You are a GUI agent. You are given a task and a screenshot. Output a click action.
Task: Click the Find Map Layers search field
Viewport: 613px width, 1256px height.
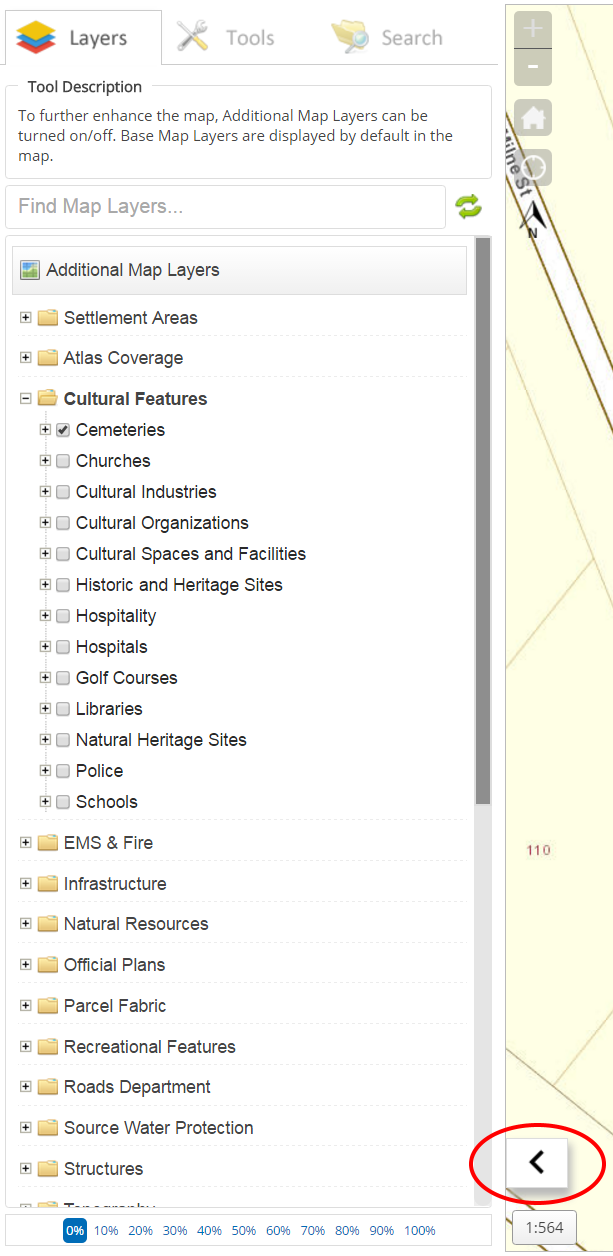coord(225,207)
